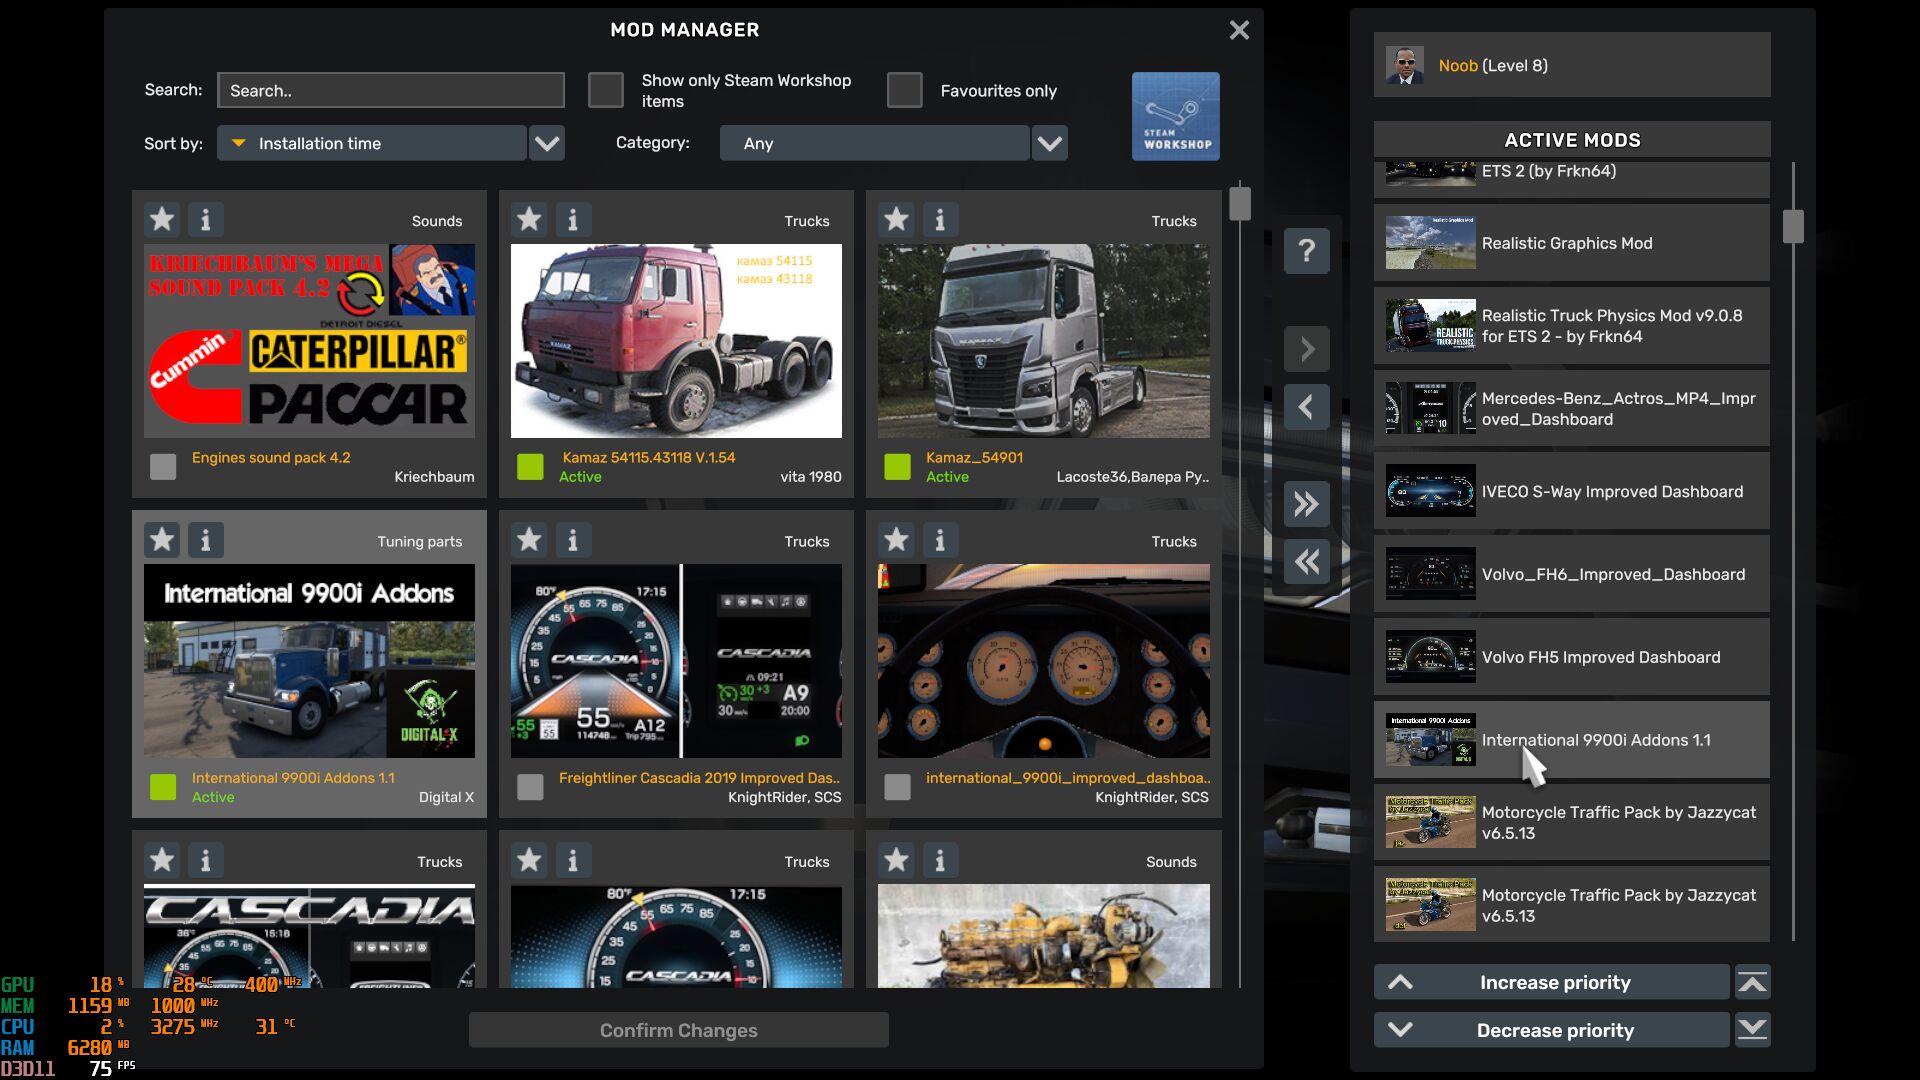
Task: Favourite the Engines sound pack 4.2 star
Action: click(162, 219)
